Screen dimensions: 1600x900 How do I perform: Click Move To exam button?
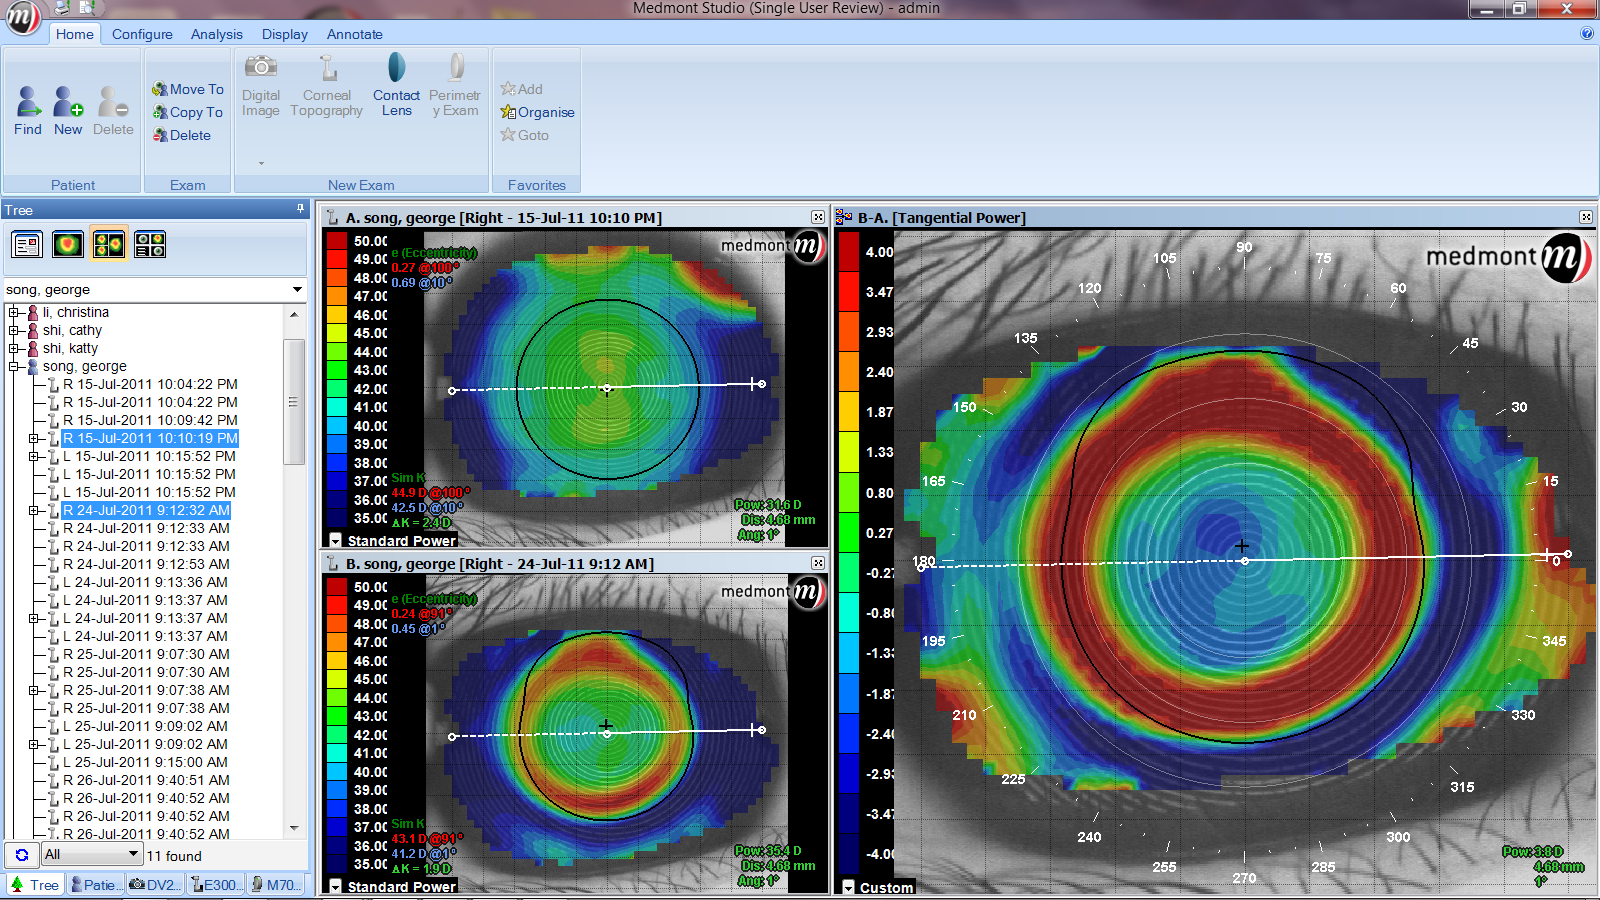click(x=188, y=89)
